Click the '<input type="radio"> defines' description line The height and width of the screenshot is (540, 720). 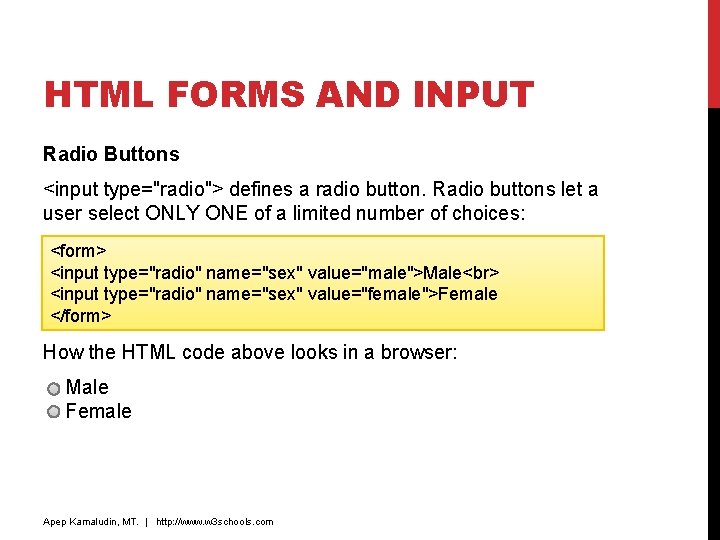click(x=321, y=189)
